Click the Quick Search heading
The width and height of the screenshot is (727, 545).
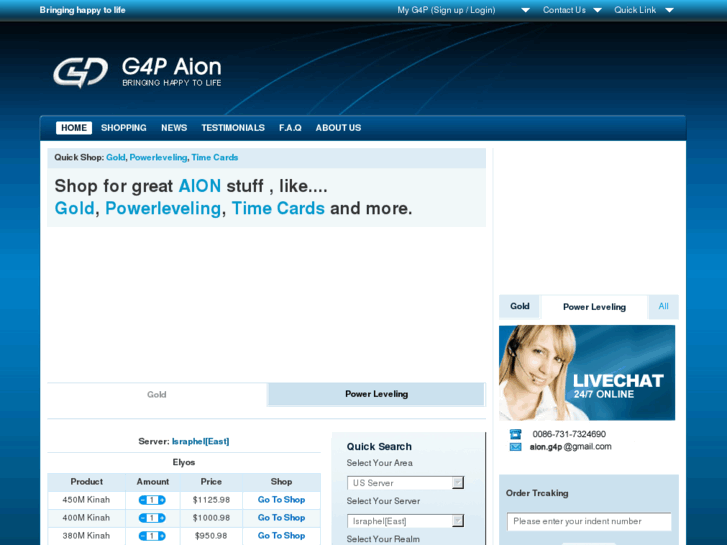(x=379, y=447)
